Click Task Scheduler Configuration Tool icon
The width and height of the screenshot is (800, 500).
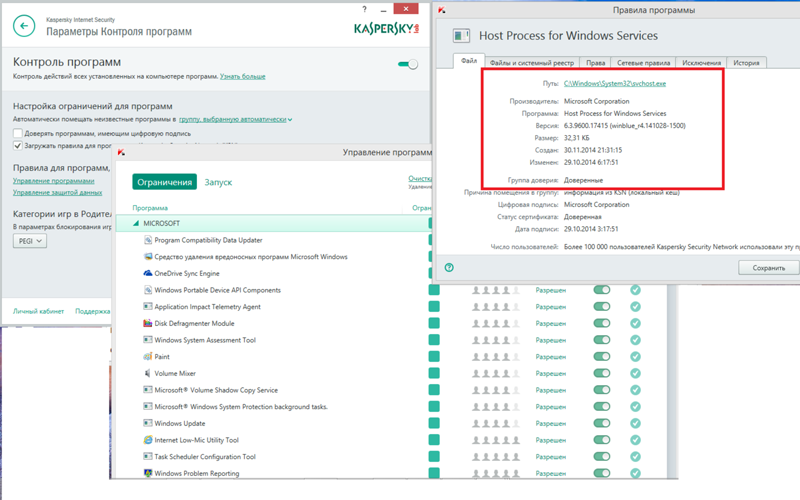coord(148,457)
